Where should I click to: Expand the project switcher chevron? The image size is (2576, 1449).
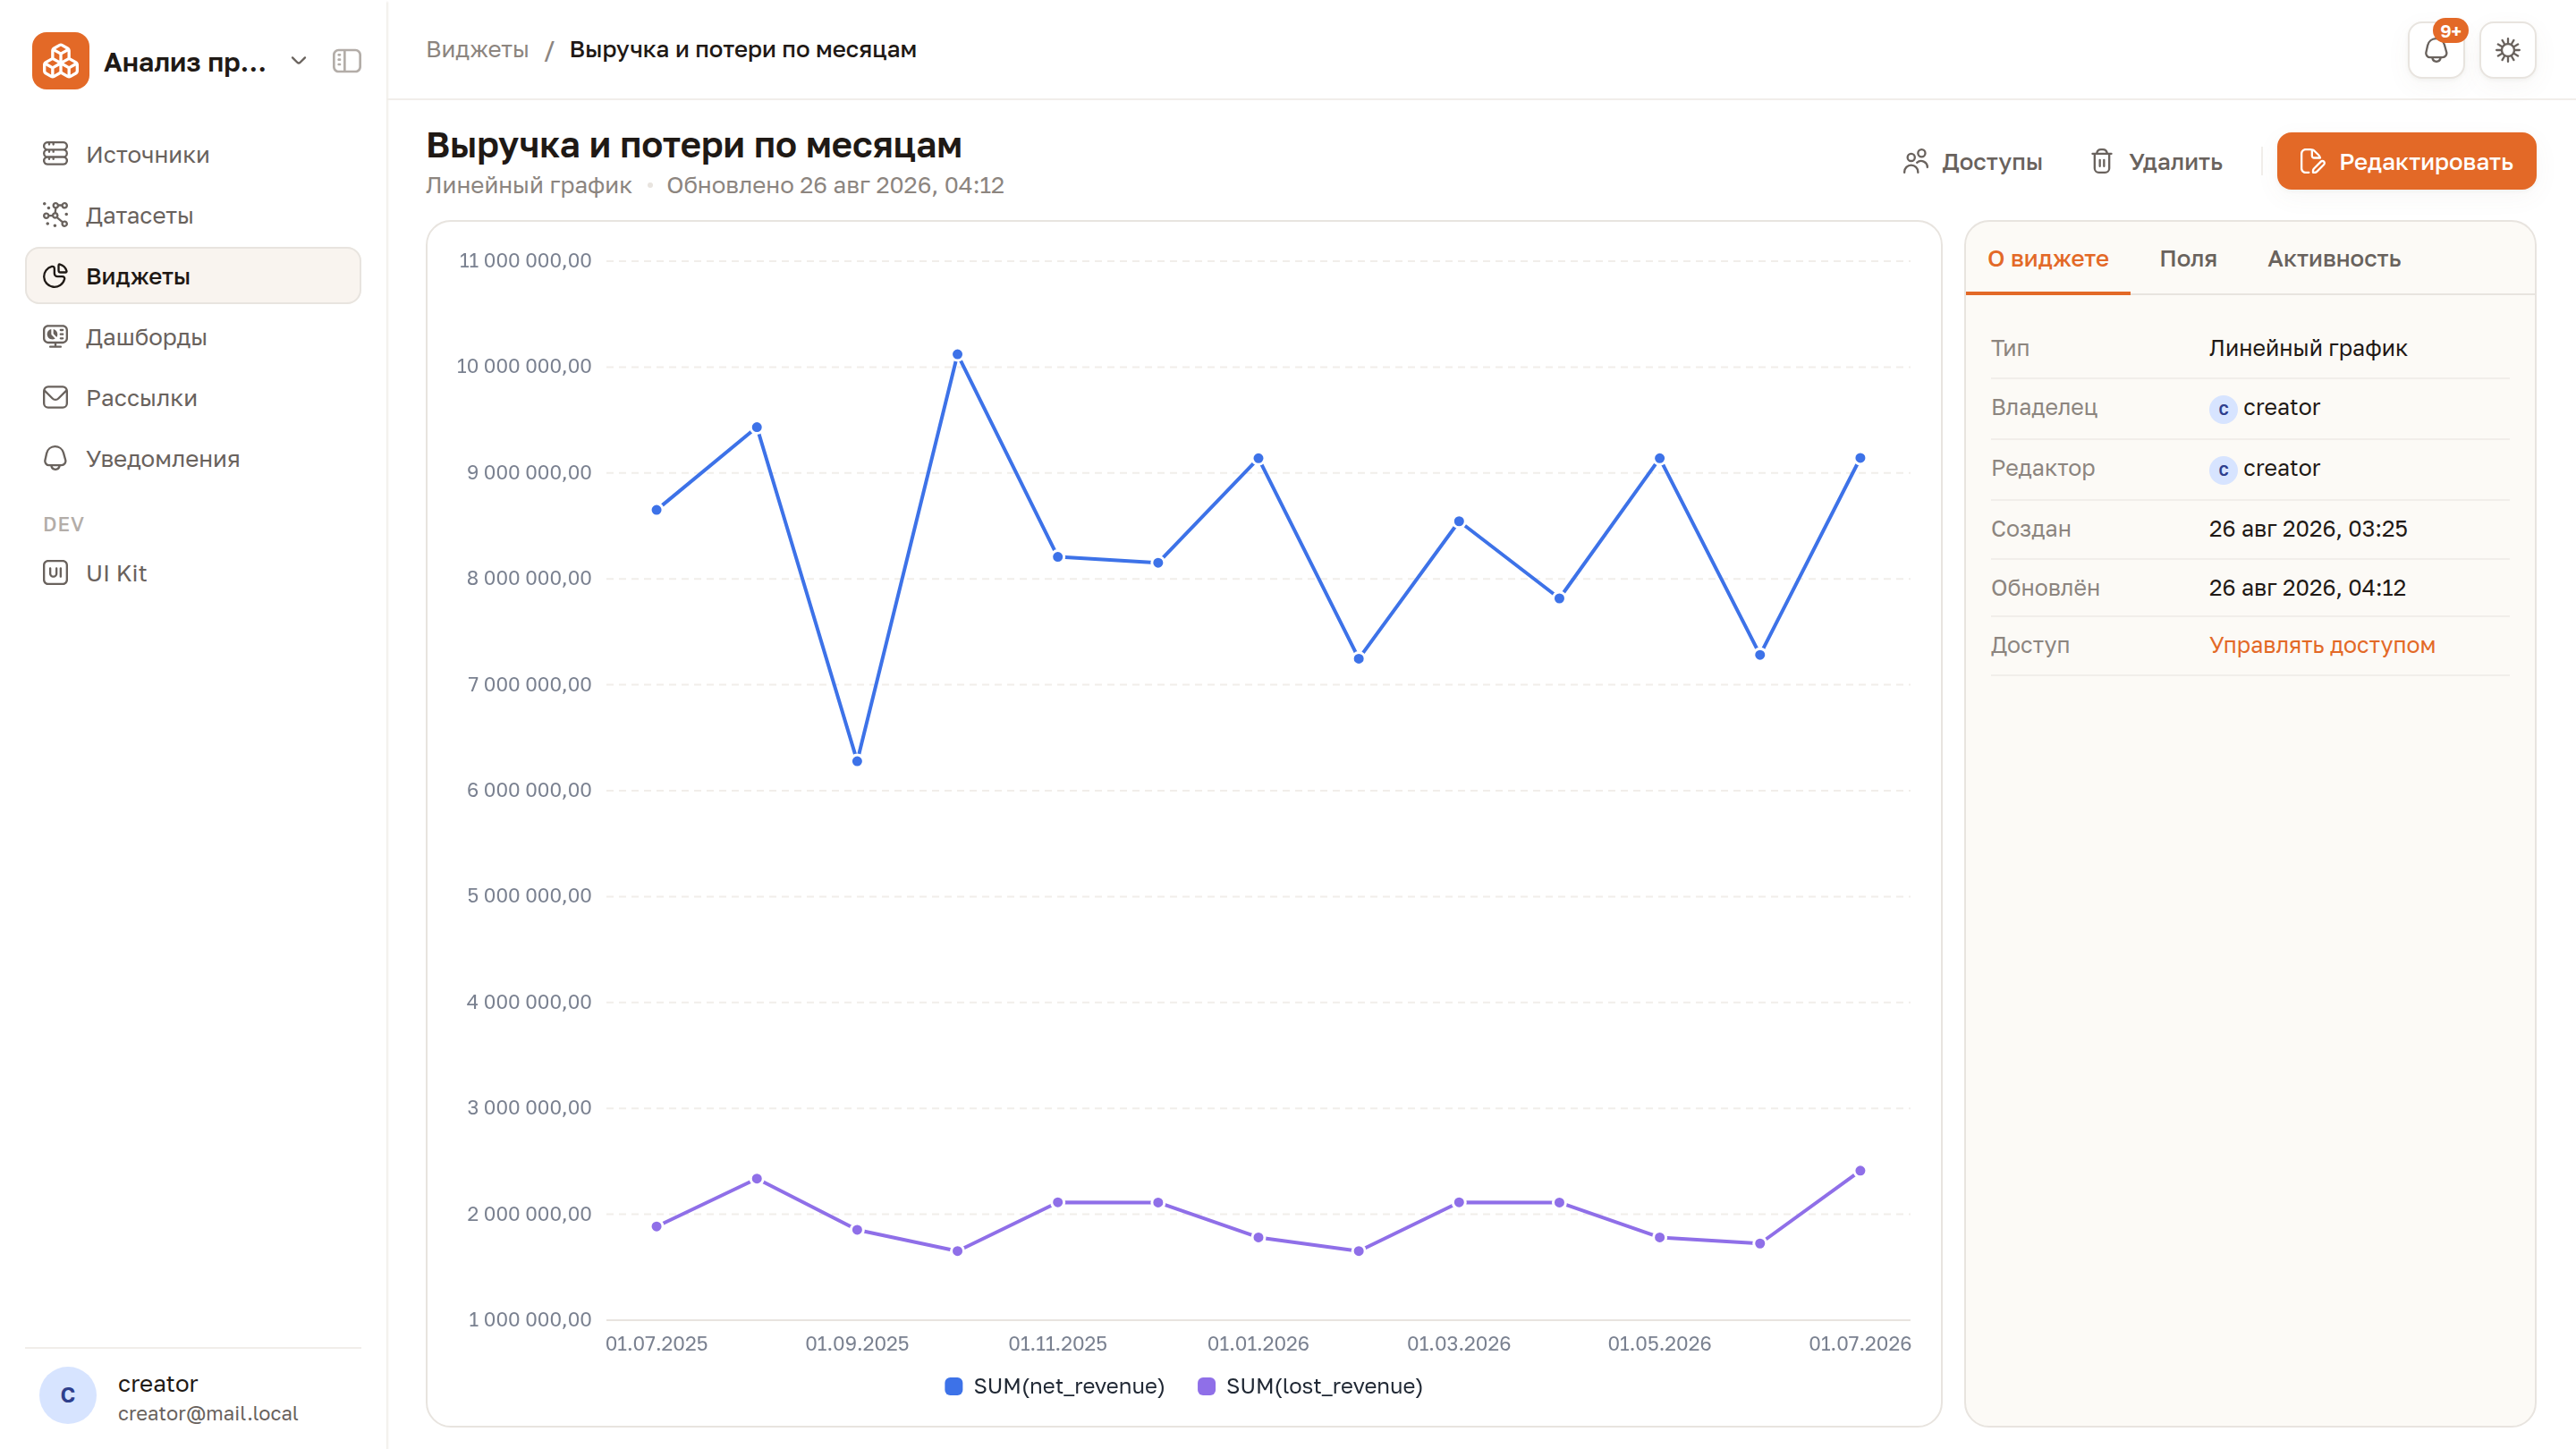(298, 61)
